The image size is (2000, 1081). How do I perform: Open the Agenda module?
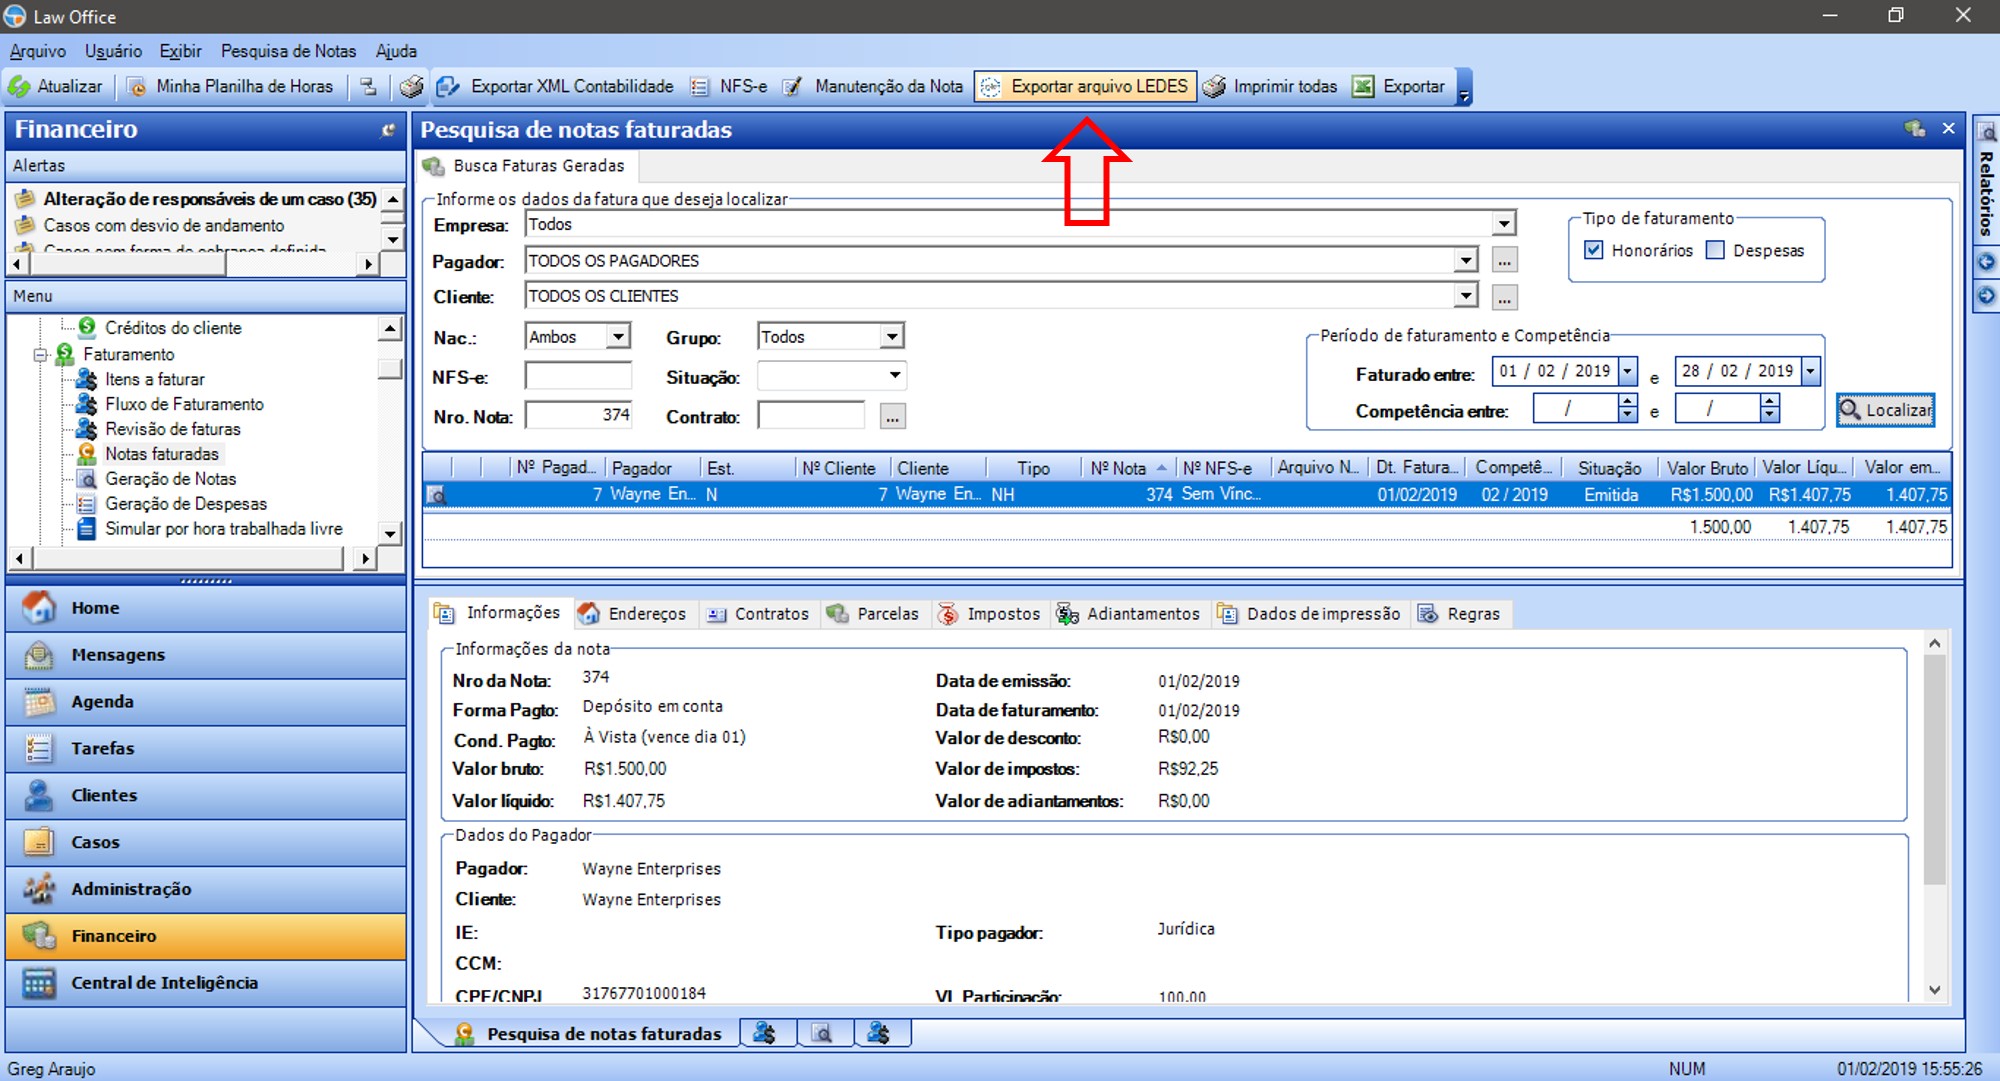pos(206,702)
